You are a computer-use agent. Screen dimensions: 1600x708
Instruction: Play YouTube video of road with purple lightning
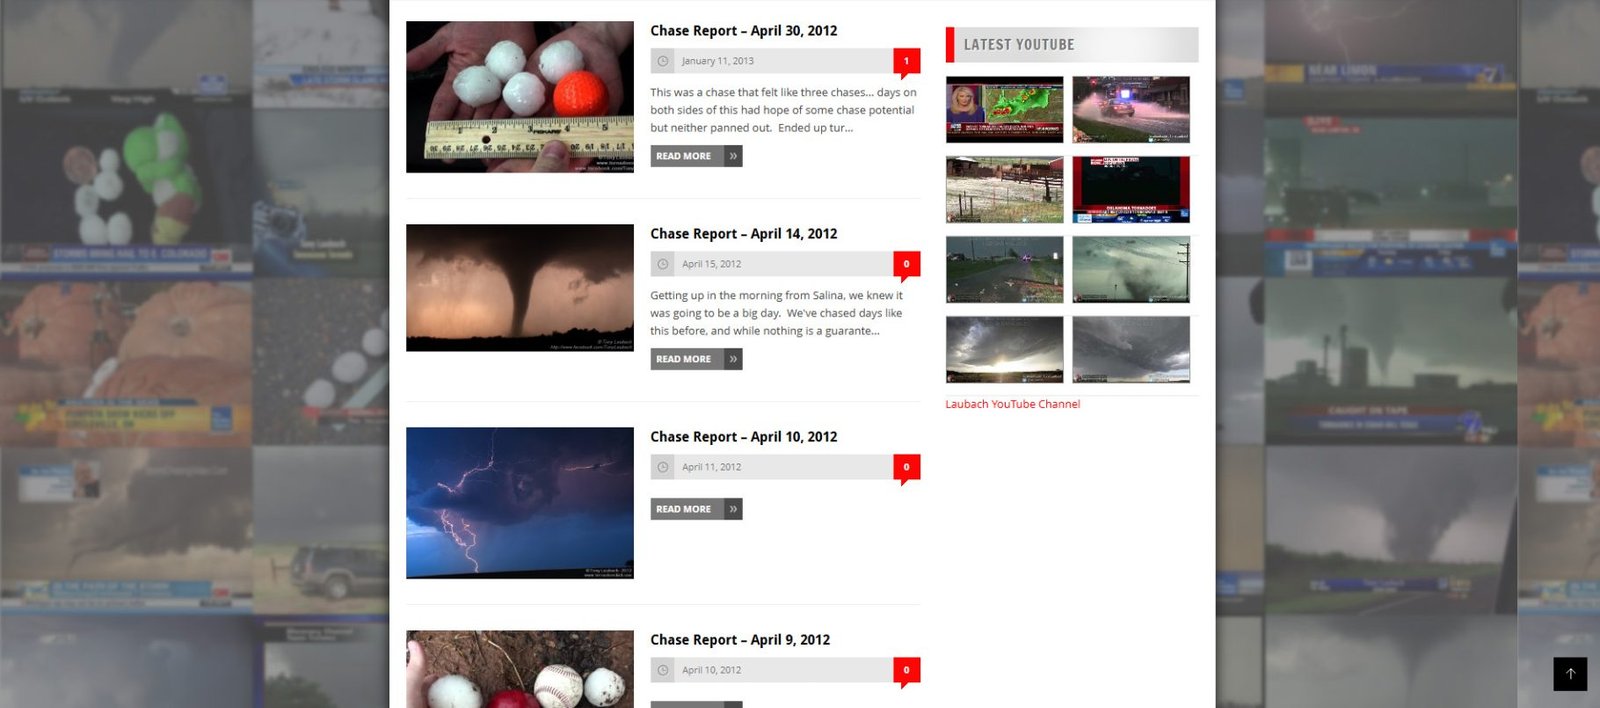point(1005,270)
